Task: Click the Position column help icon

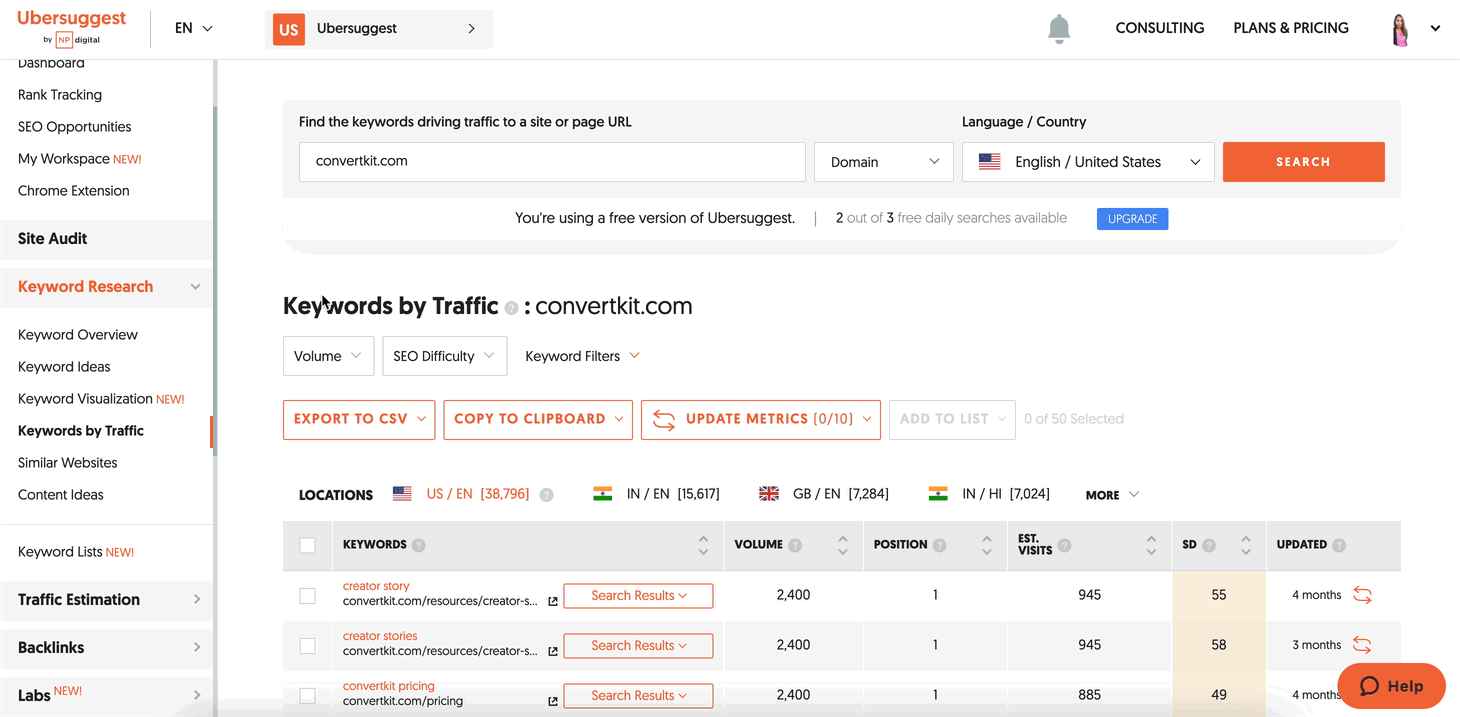Action: 940,546
